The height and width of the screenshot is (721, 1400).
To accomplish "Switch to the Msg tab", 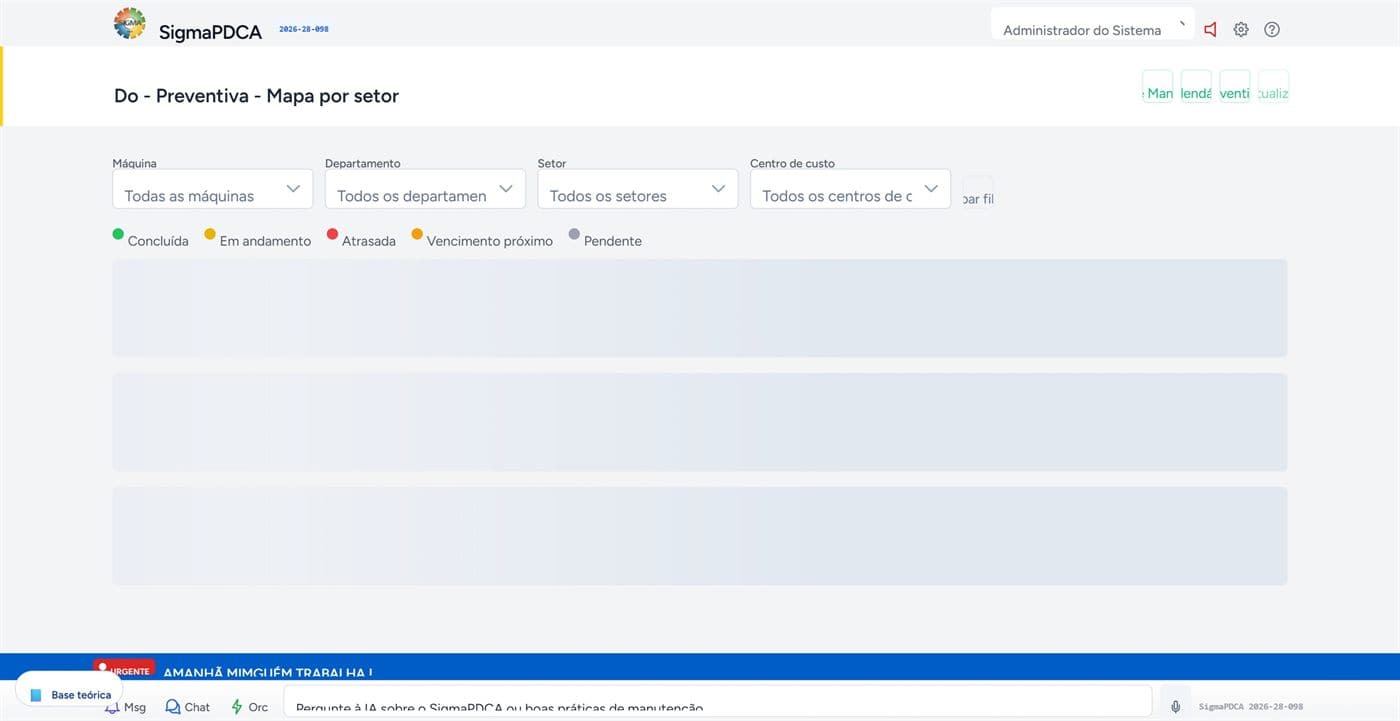I will tap(126, 706).
